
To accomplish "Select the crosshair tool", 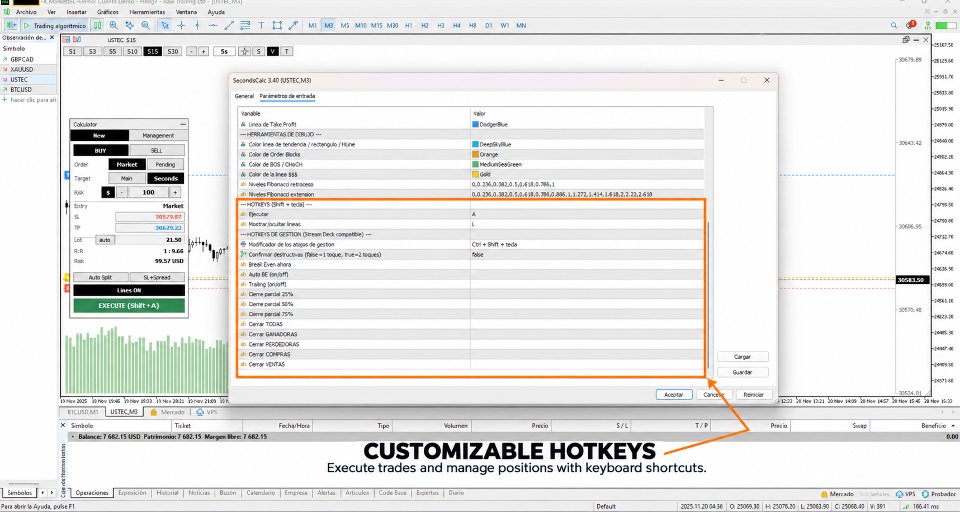I will (181, 26).
